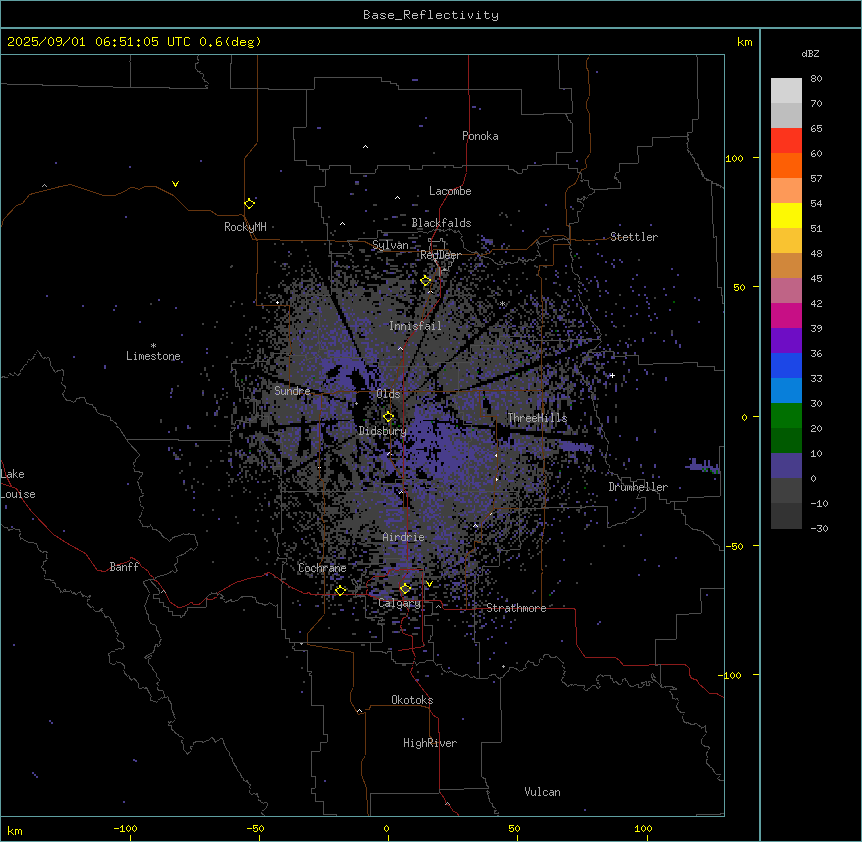
Task: Select the Limestone map label
Action: [153, 356]
